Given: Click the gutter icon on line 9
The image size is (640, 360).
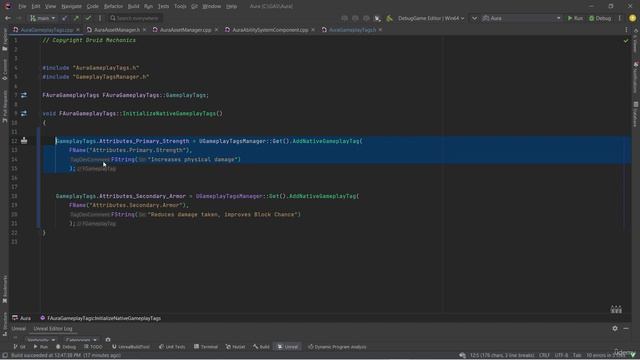Looking at the screenshot, I should coord(24,113).
